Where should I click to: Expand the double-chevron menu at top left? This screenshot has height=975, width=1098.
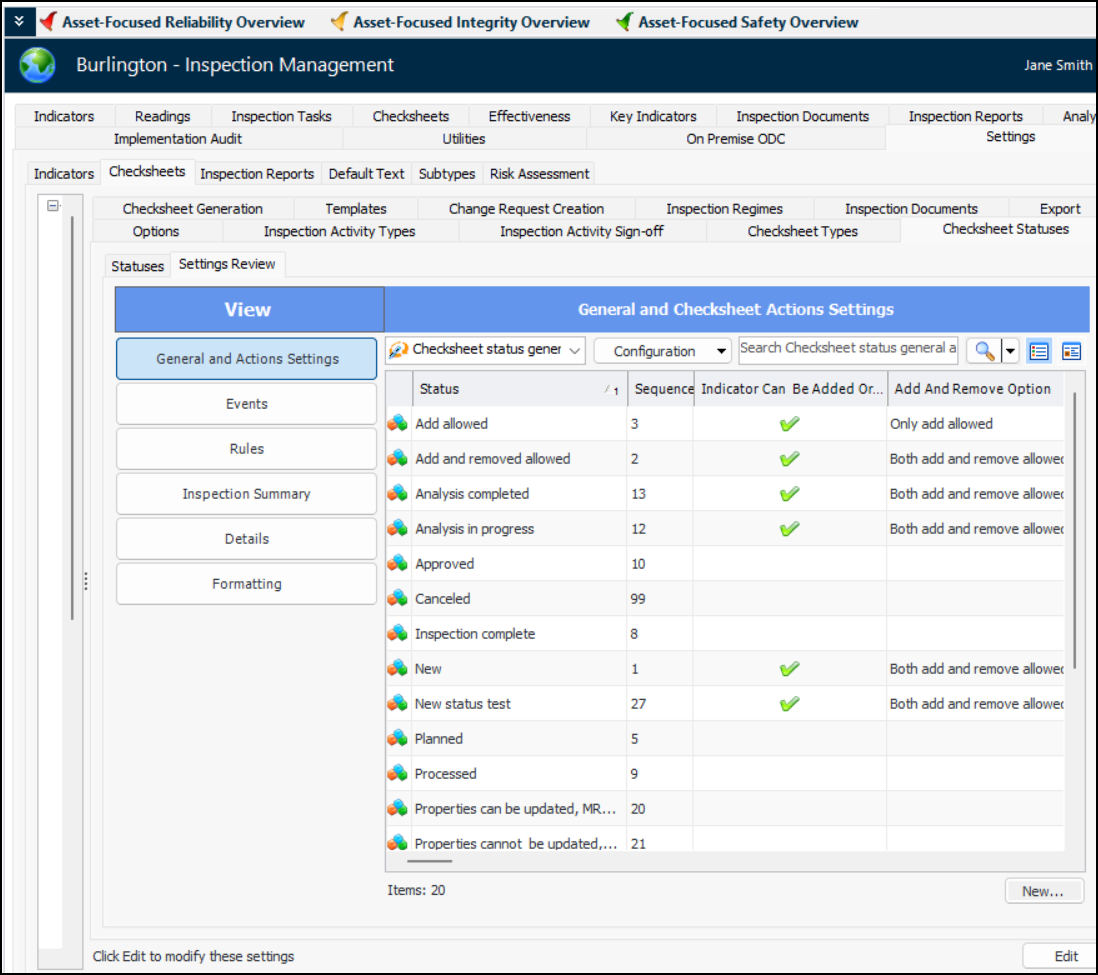(19, 21)
